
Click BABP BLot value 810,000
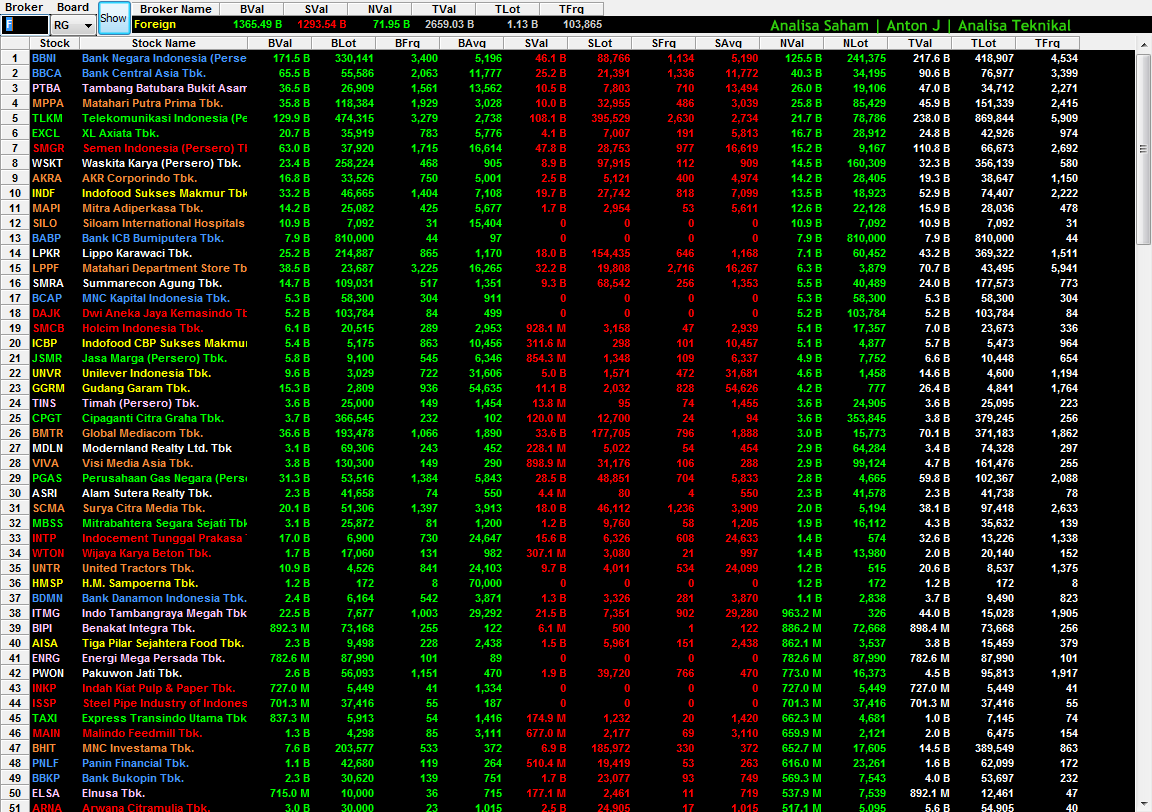pos(354,239)
